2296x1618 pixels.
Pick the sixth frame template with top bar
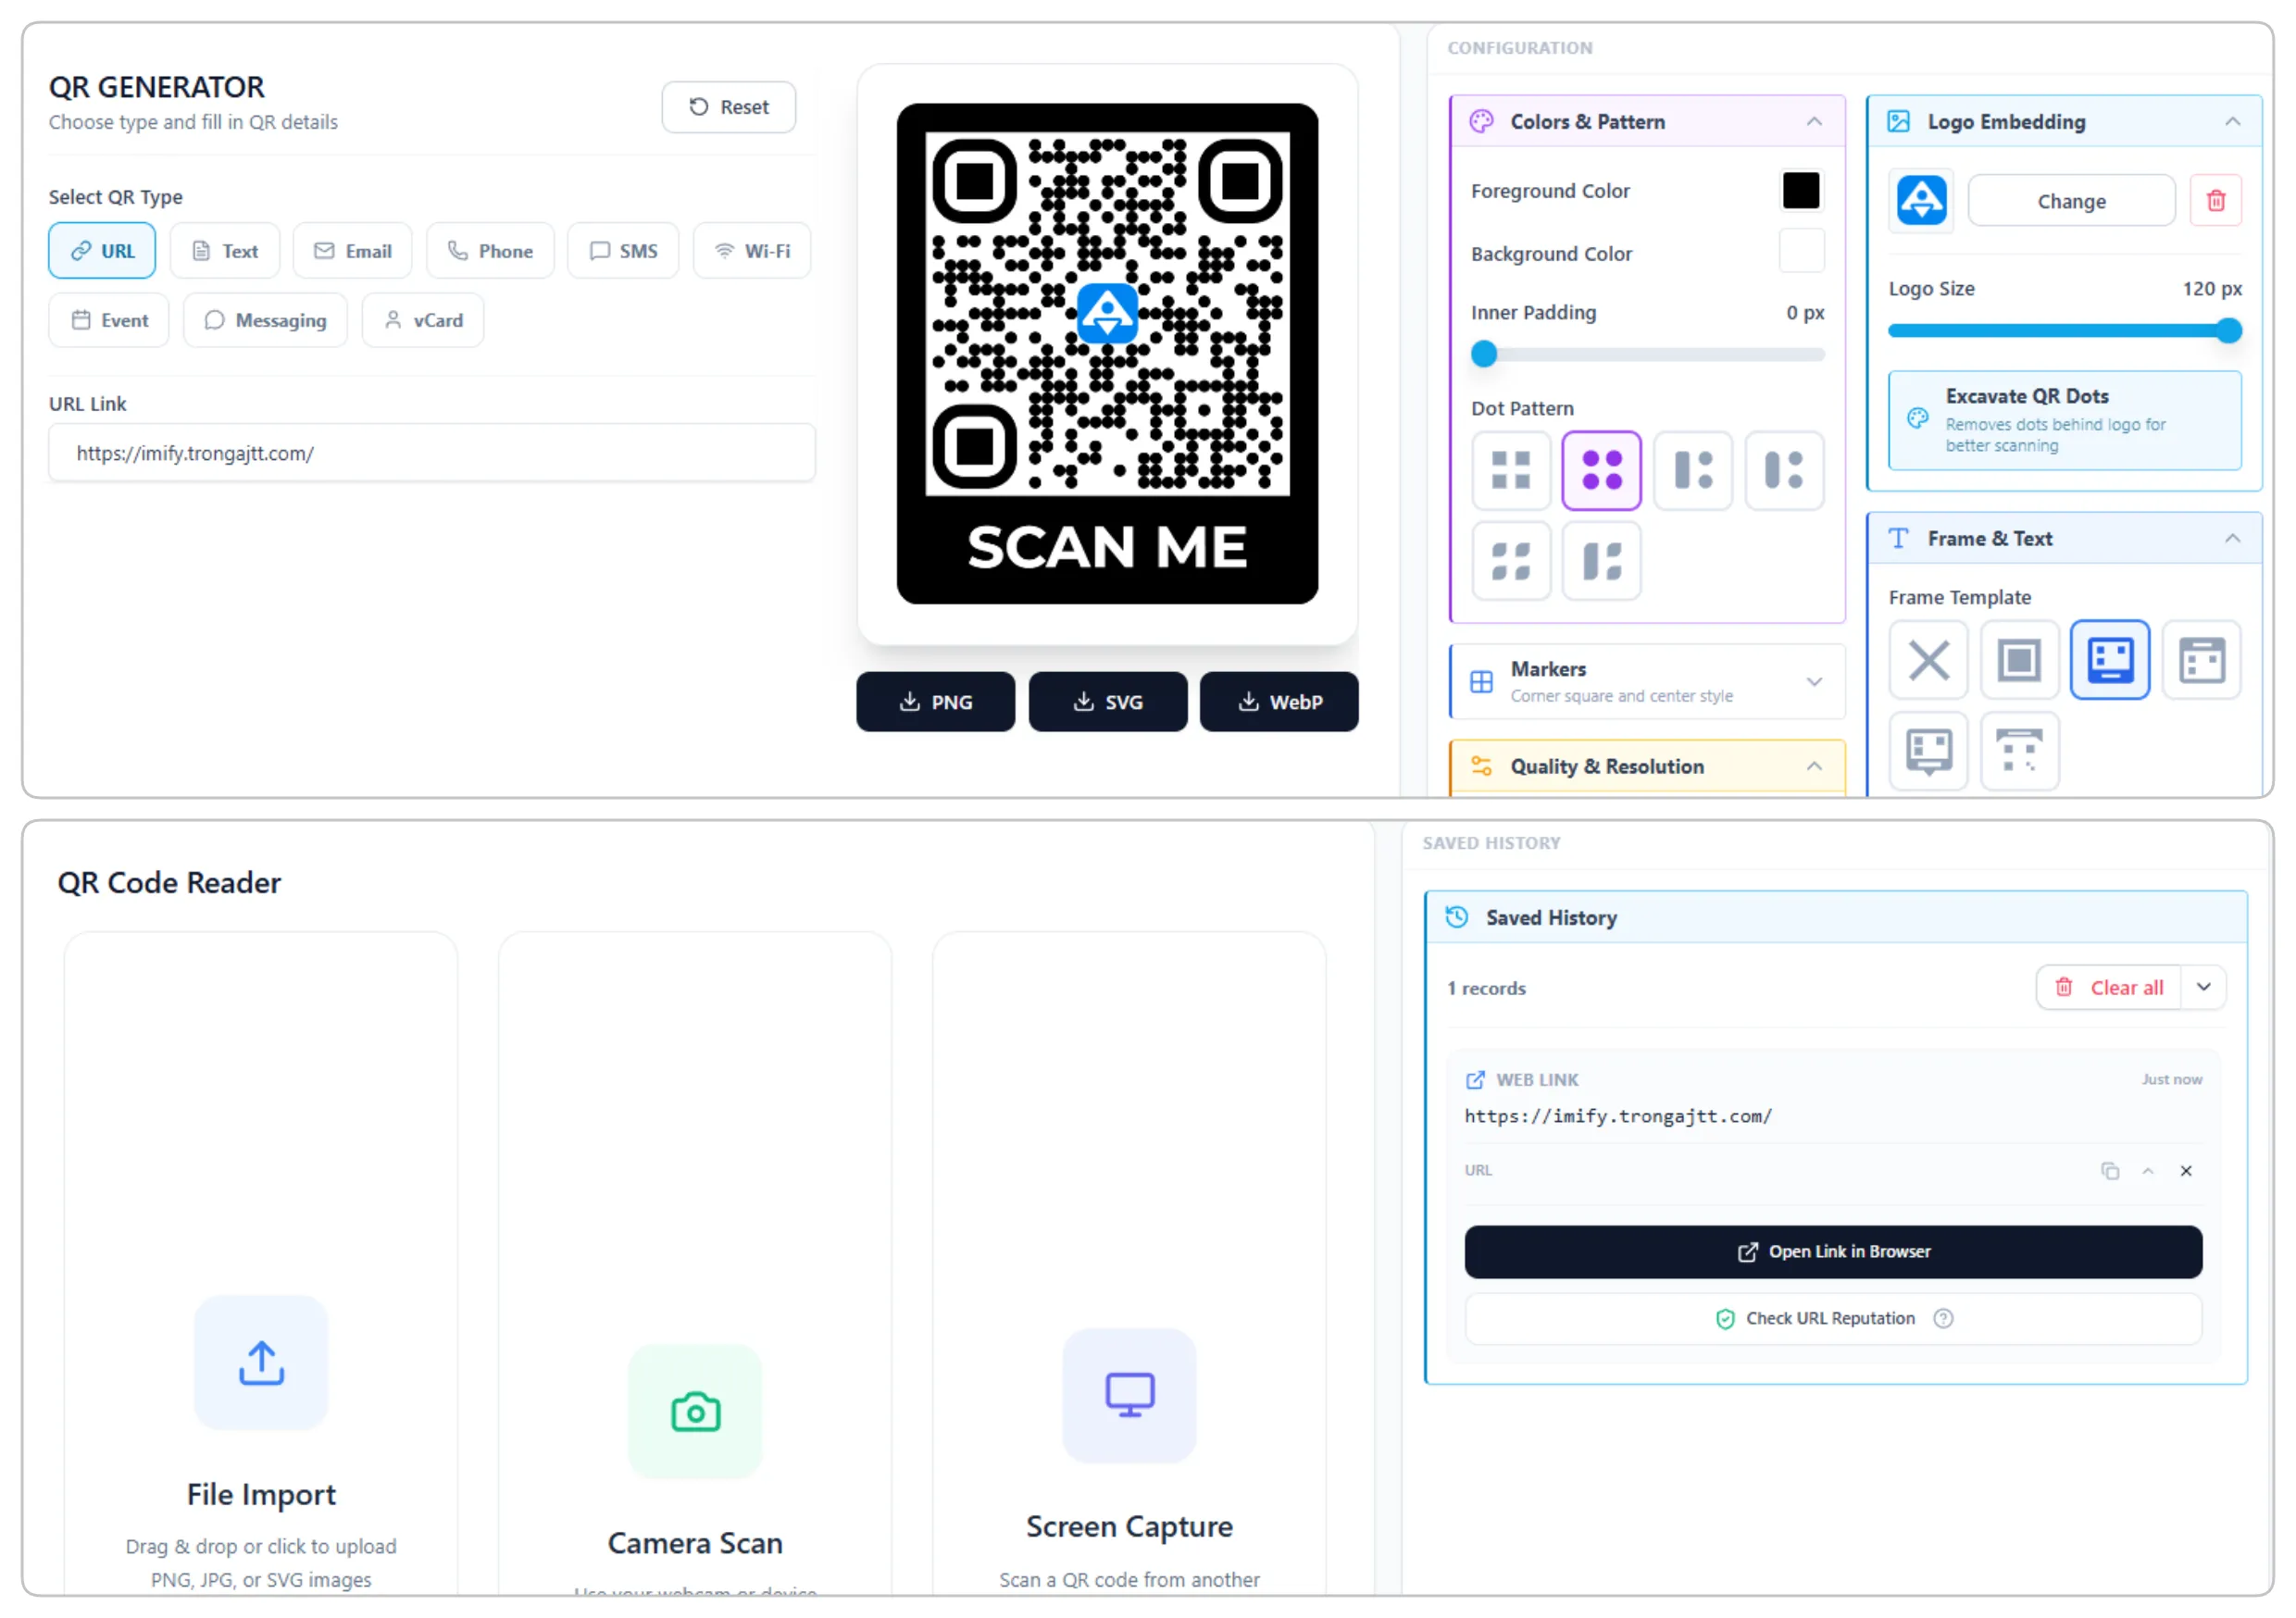tap(2019, 751)
